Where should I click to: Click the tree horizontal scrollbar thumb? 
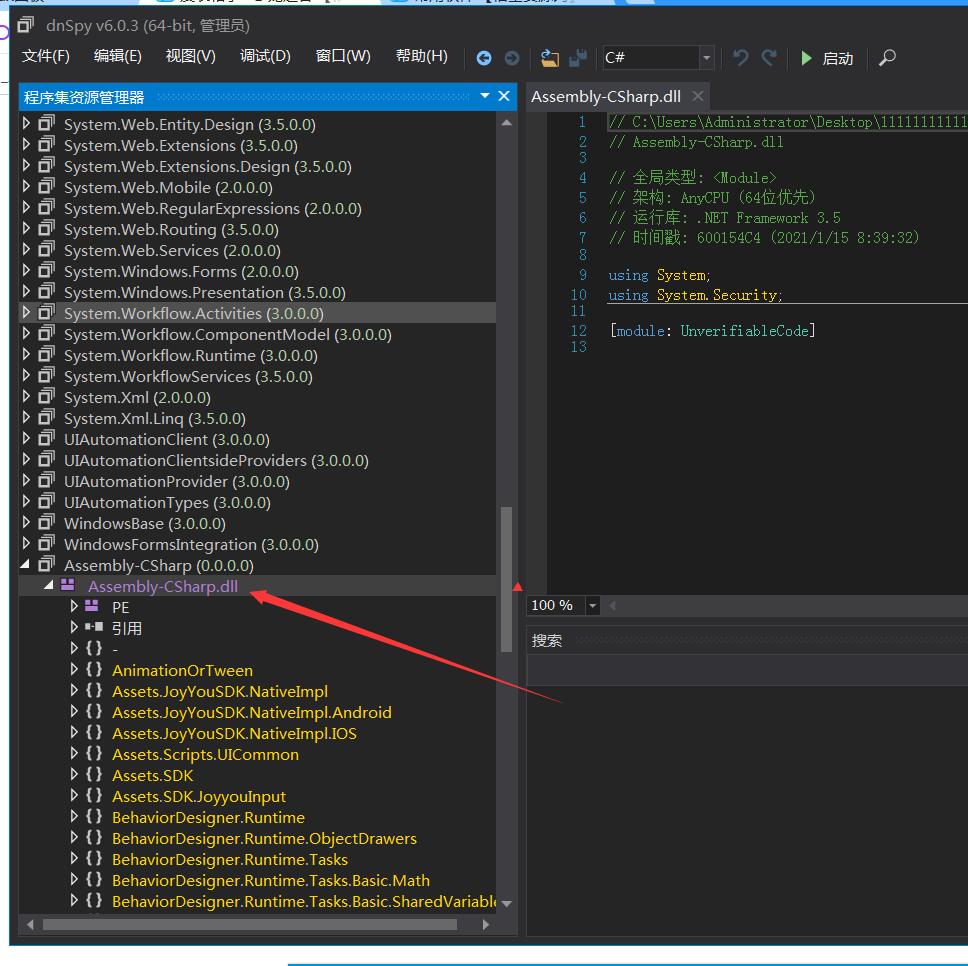[249, 924]
